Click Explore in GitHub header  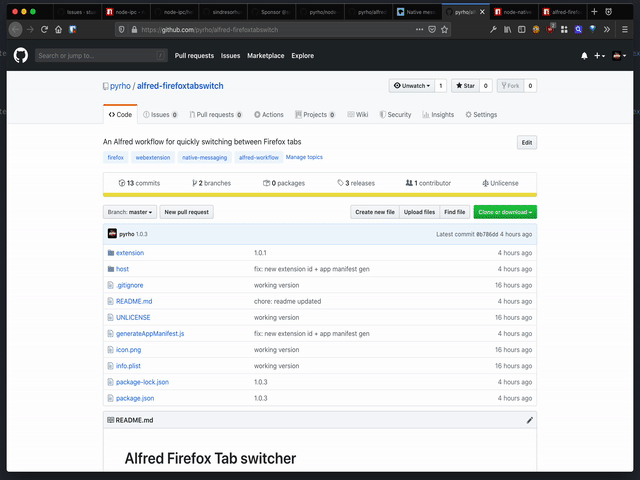[x=302, y=56]
